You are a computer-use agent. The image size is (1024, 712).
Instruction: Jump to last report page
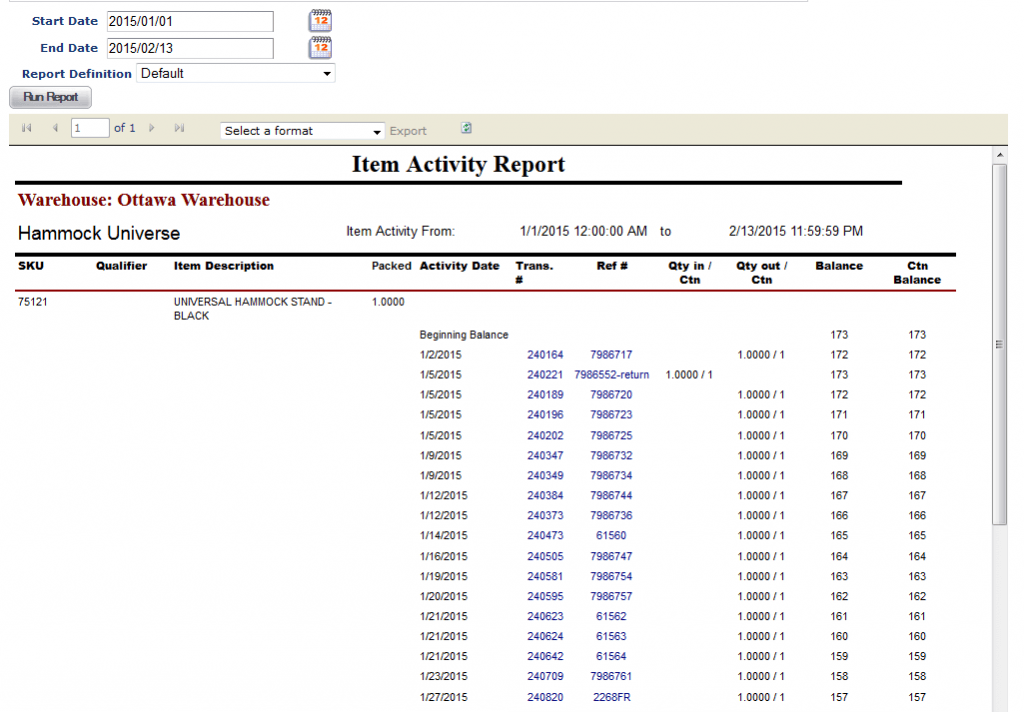tap(179, 129)
